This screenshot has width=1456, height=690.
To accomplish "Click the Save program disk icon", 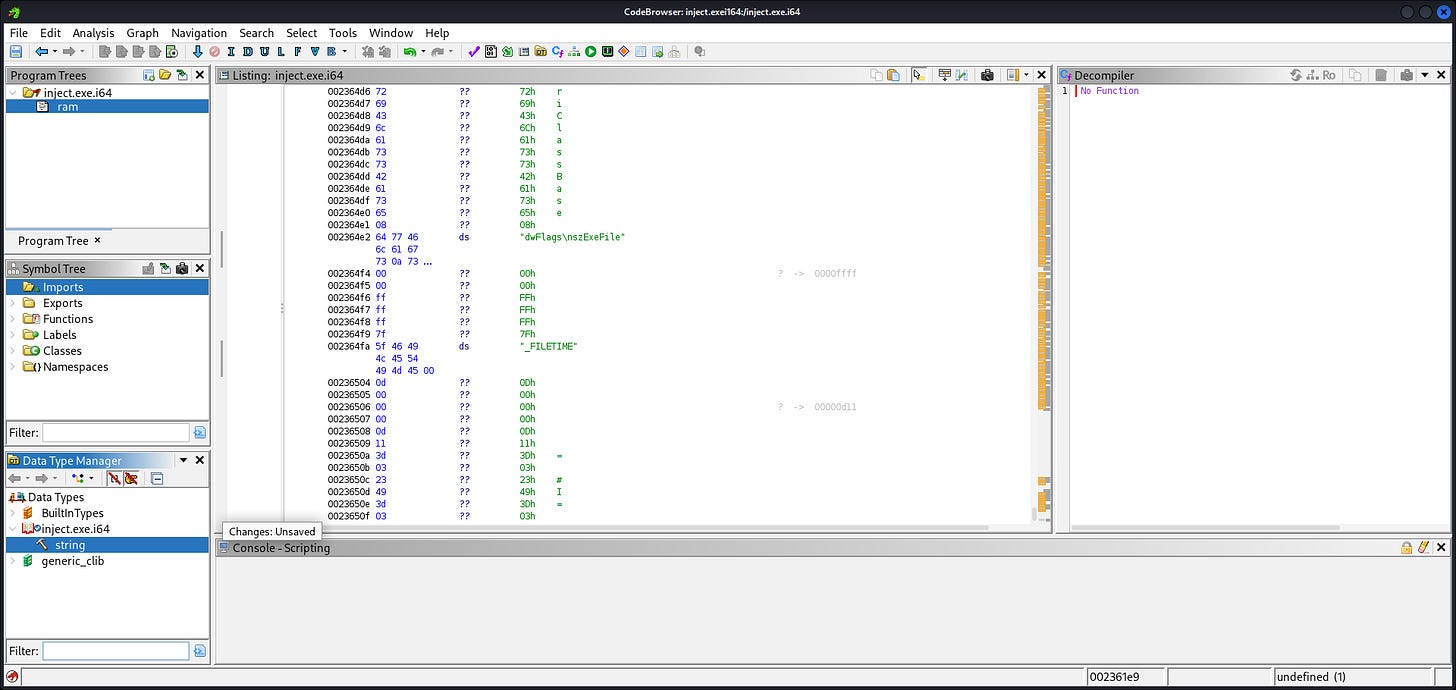I will tap(16, 51).
